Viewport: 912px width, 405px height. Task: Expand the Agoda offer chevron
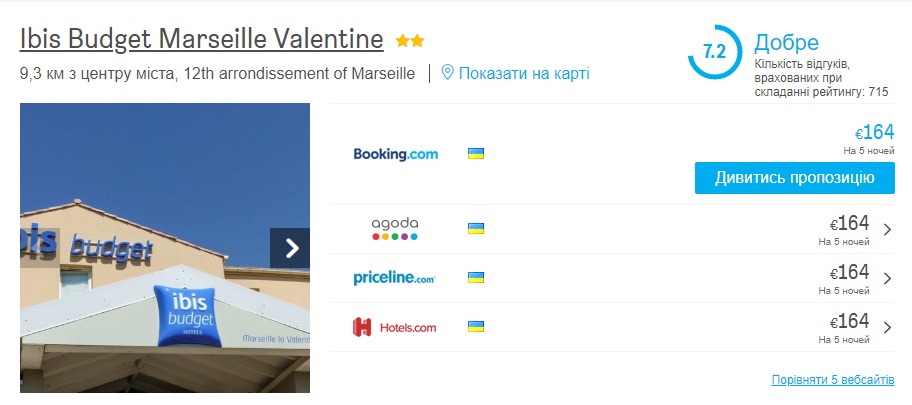tap(888, 229)
